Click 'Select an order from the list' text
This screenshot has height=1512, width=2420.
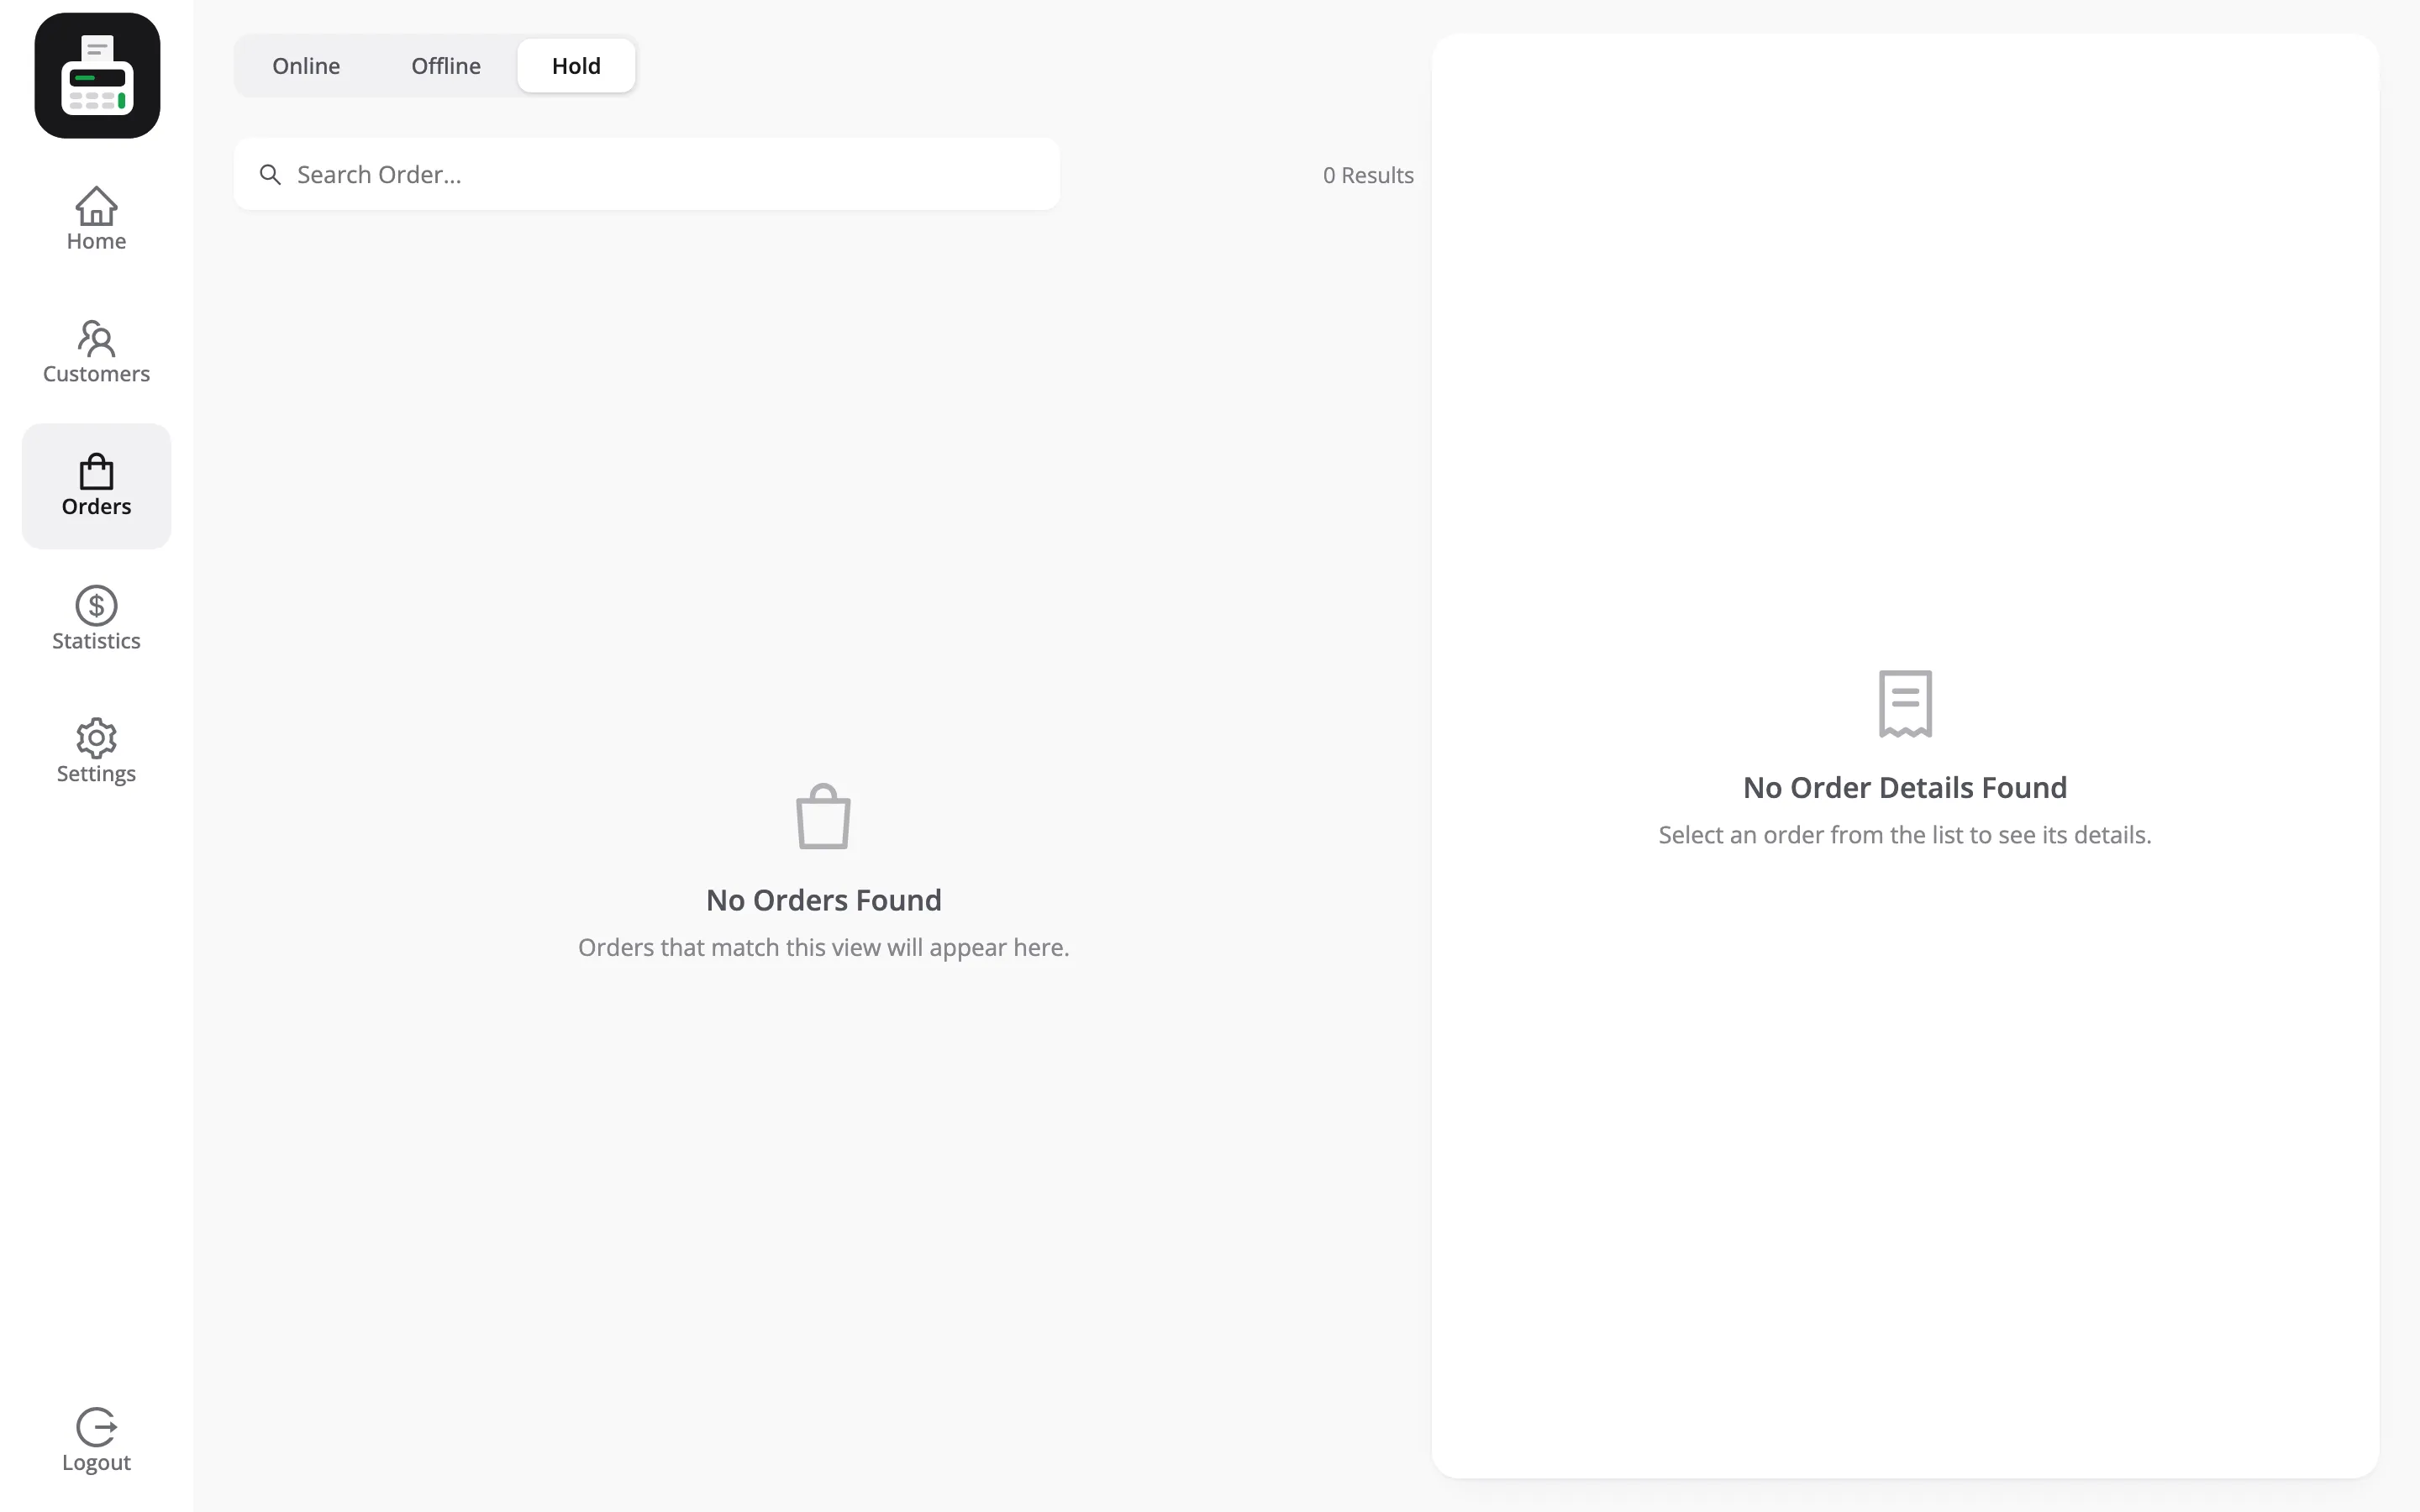coord(1905,835)
